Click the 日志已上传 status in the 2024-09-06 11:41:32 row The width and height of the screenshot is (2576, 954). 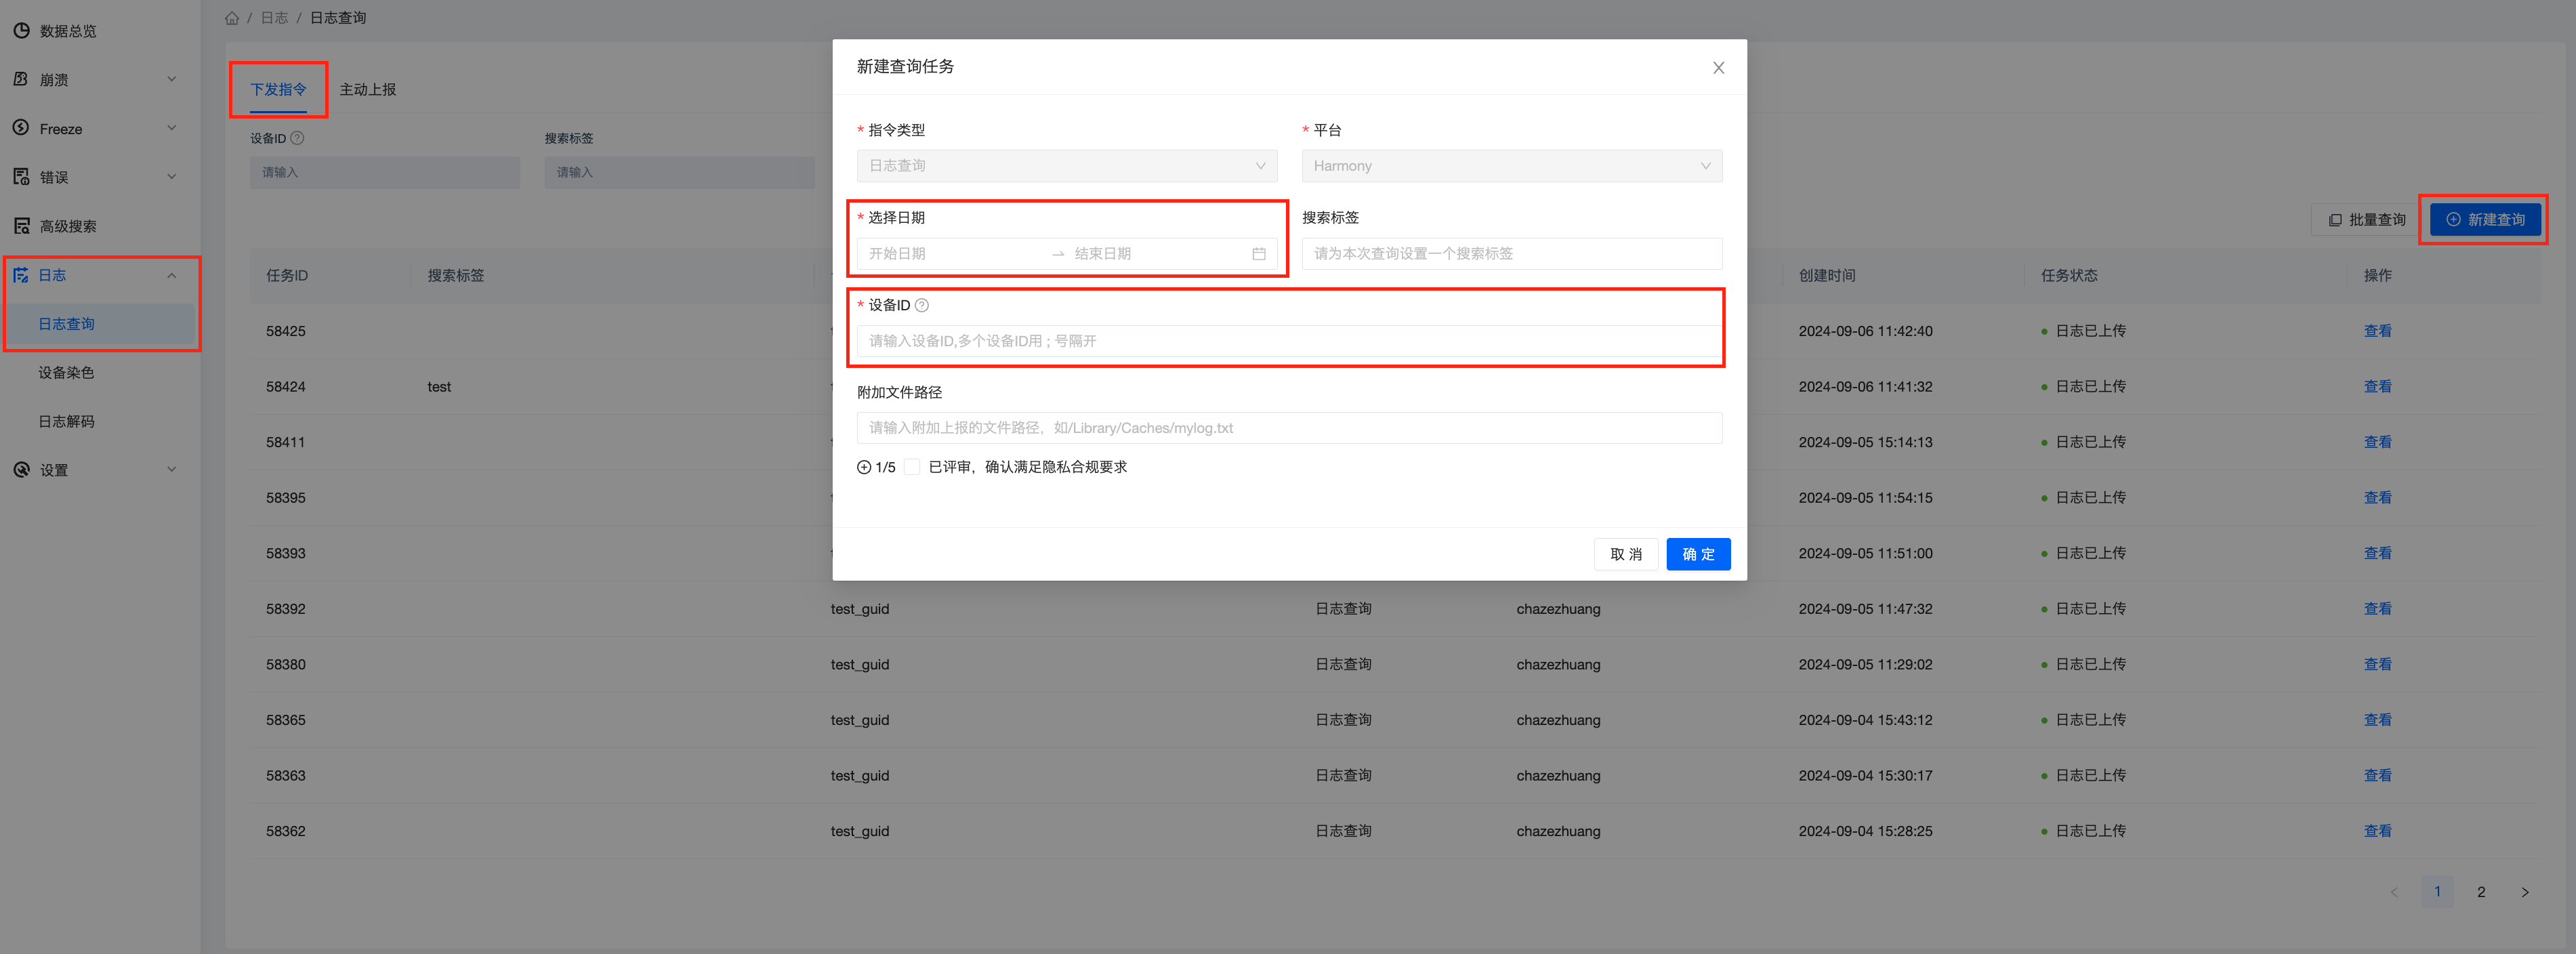tap(2090, 387)
